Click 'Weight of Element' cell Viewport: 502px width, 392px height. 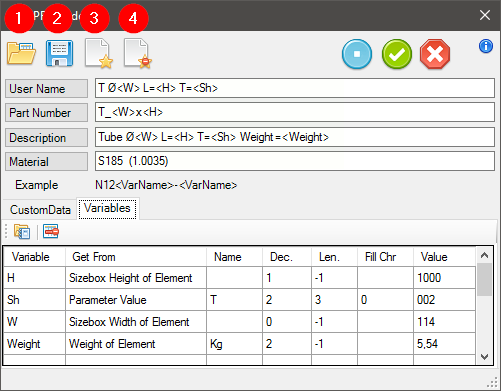pos(136,344)
